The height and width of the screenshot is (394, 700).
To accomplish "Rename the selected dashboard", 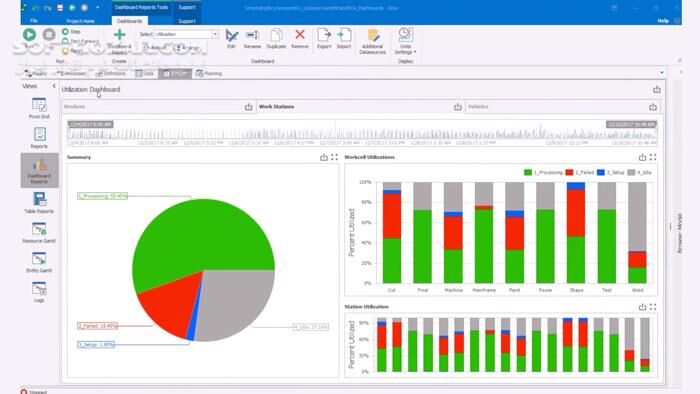I will coord(252,39).
